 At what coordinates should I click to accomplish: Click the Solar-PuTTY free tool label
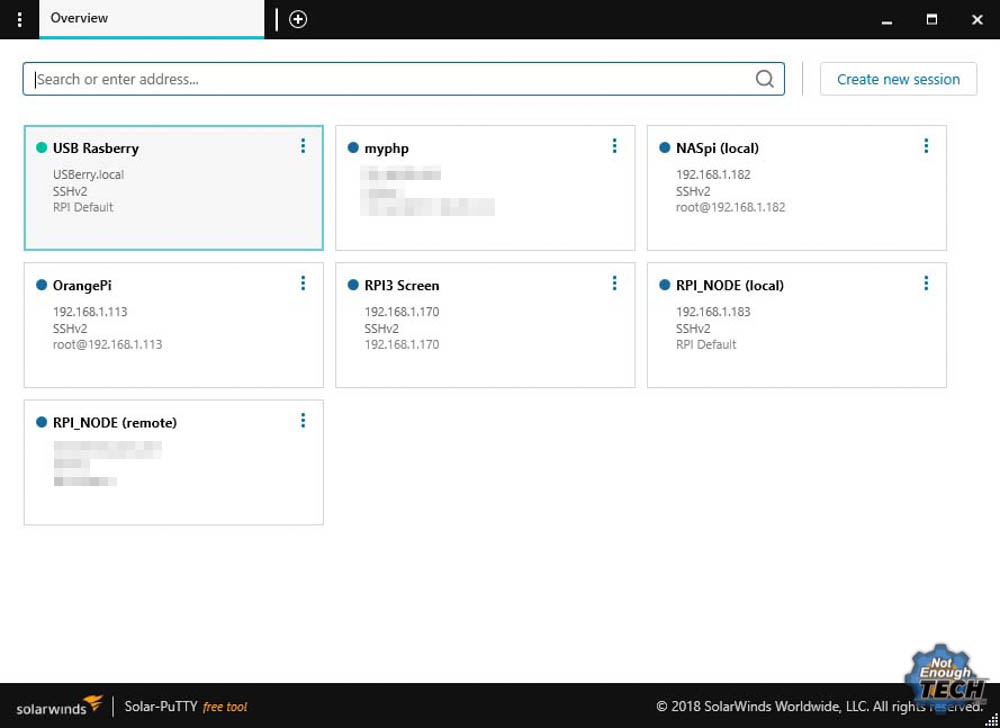186,706
